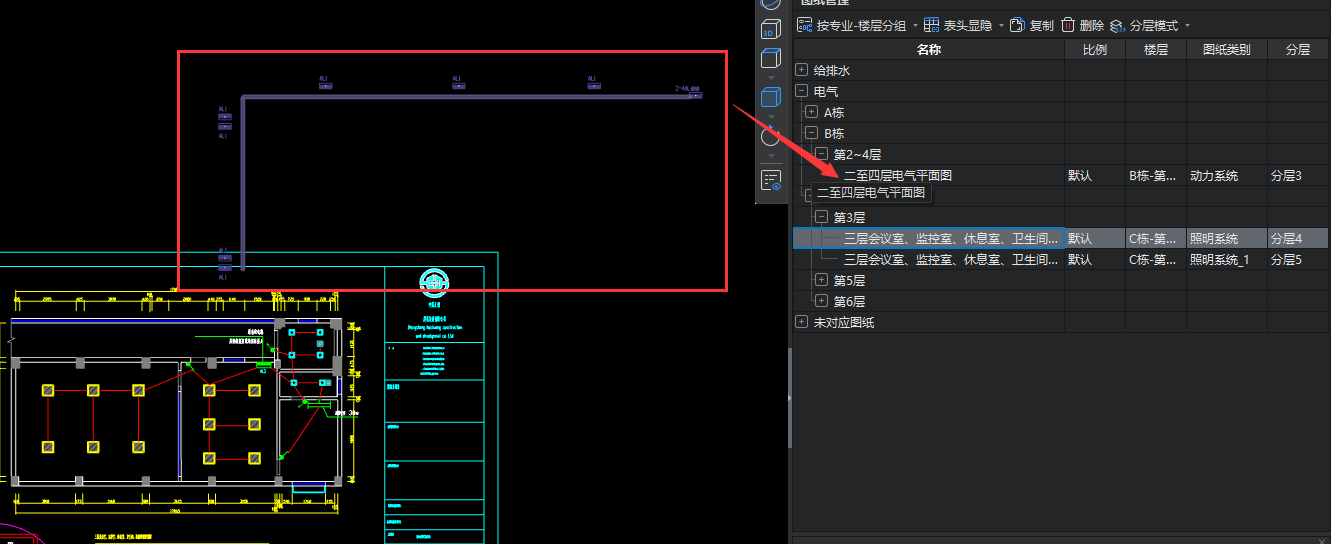Click the 给排水 label
This screenshot has height=544, width=1331.
click(832, 71)
